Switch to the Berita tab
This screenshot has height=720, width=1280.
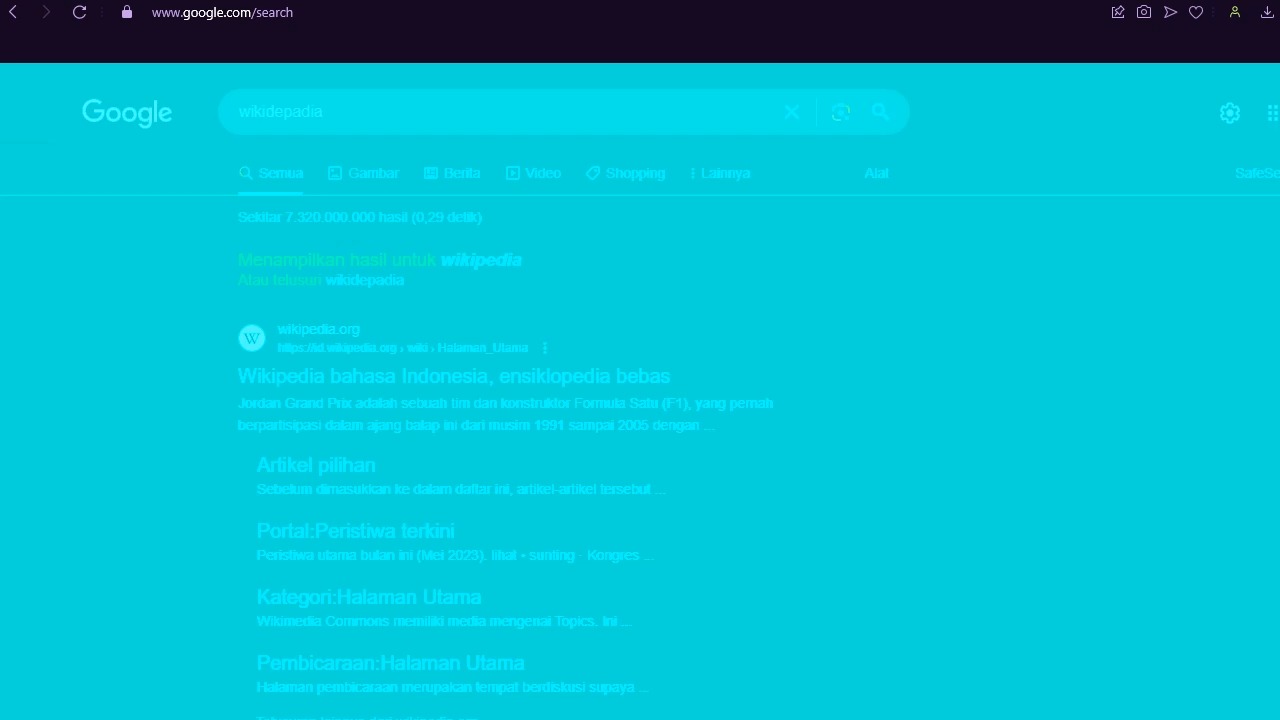(452, 173)
